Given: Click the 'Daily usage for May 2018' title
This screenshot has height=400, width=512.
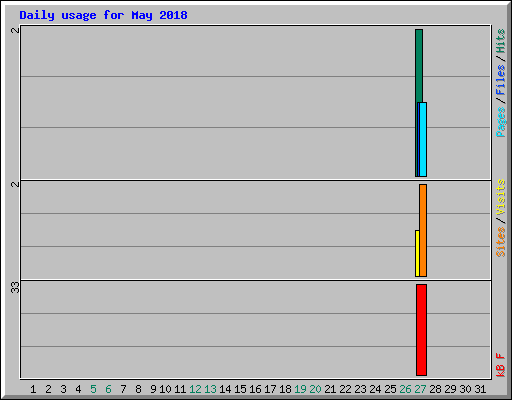Looking at the screenshot, I should pos(103,16).
